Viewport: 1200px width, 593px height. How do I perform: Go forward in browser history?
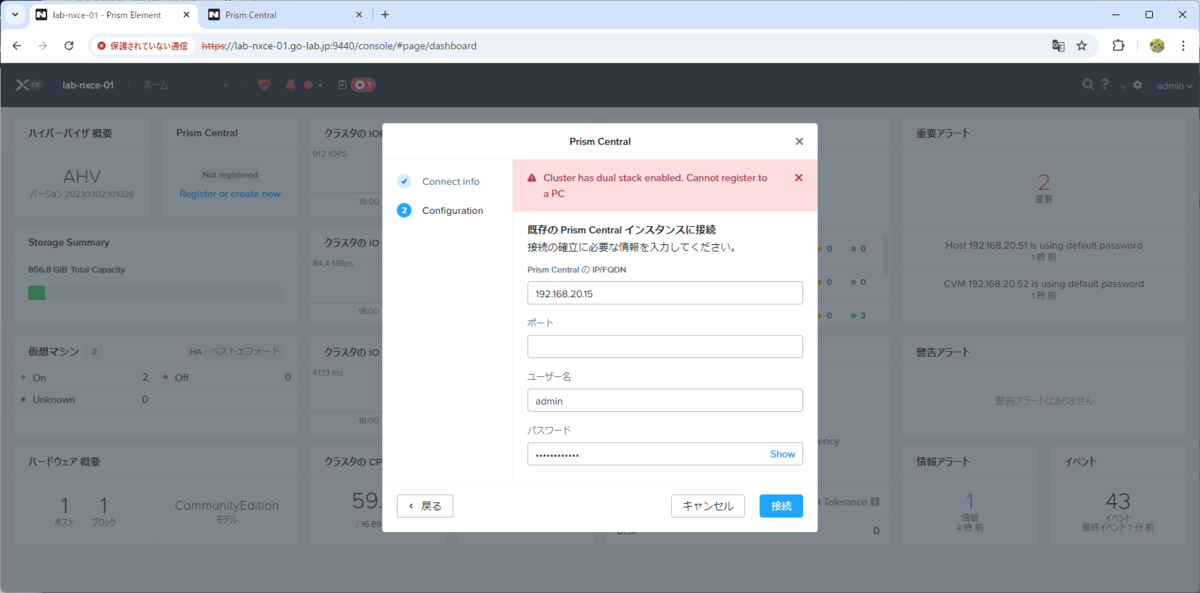[x=43, y=46]
